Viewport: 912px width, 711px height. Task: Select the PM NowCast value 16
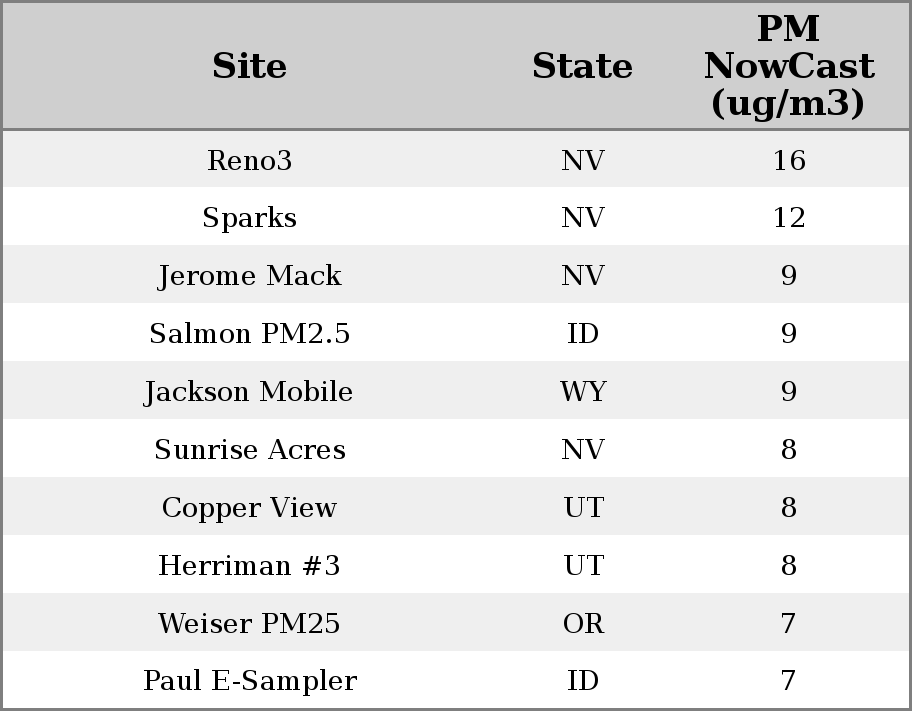(788, 161)
